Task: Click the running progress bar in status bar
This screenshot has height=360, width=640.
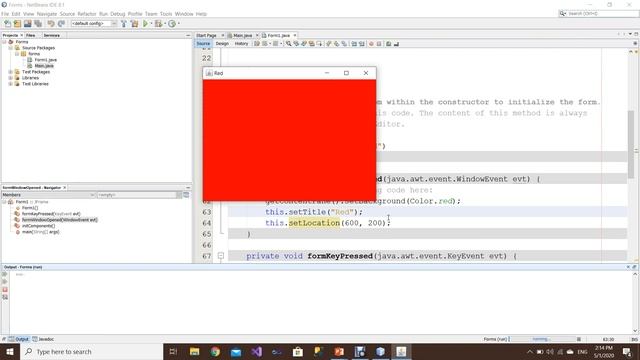Action: pyautogui.click(x=542, y=339)
